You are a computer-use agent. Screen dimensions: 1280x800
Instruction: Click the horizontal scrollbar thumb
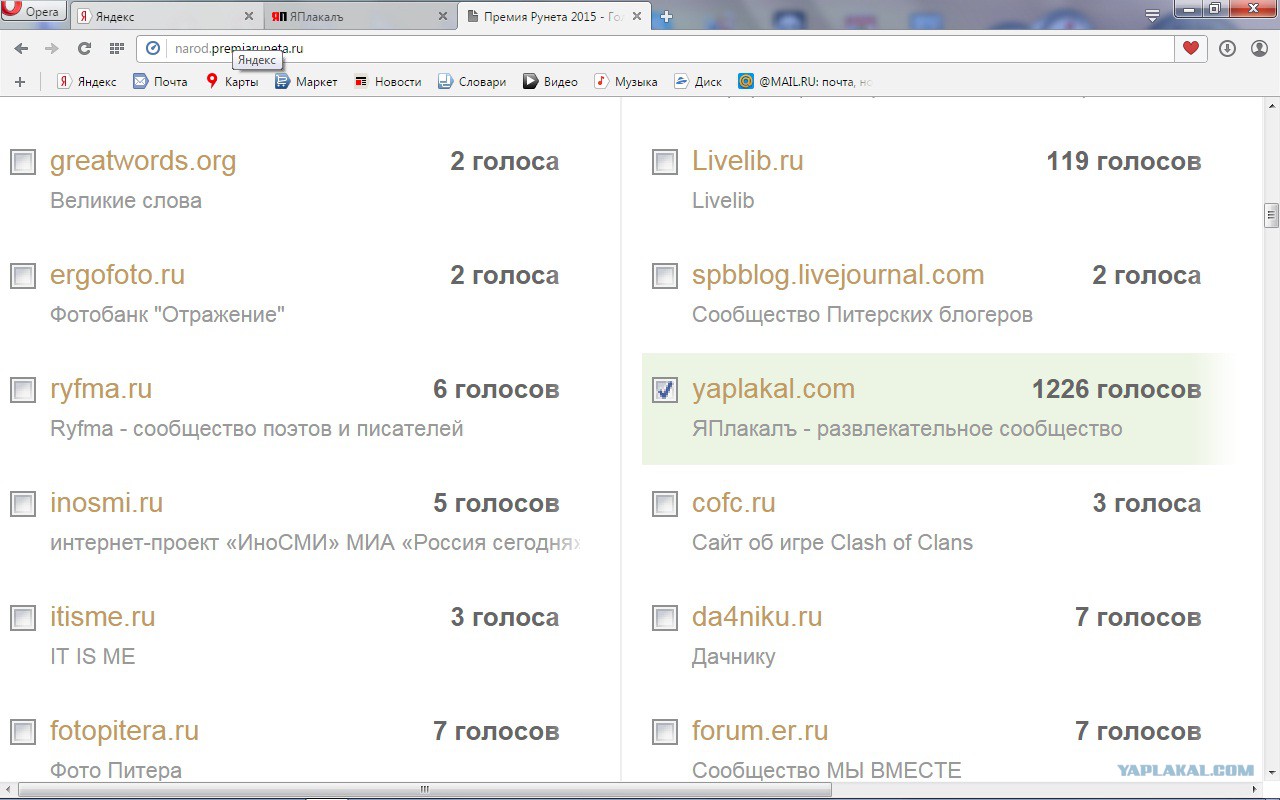[425, 790]
